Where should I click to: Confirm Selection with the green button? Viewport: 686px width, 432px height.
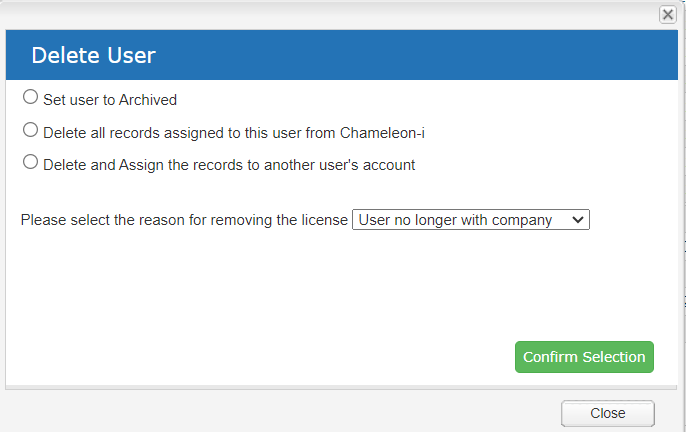click(584, 357)
